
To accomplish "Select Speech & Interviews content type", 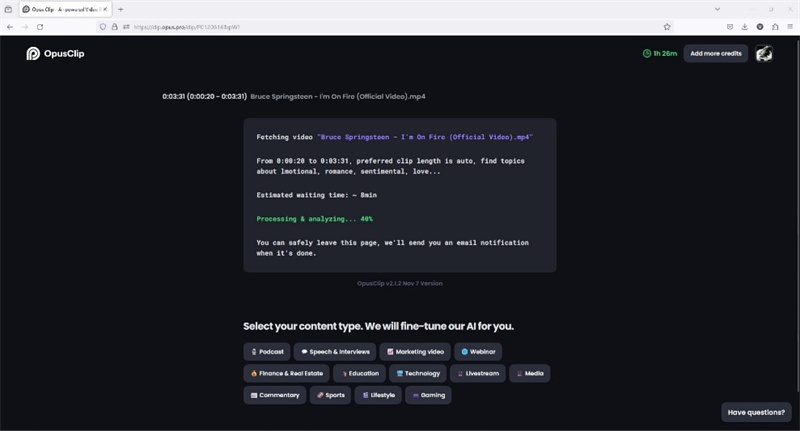I will (x=335, y=352).
